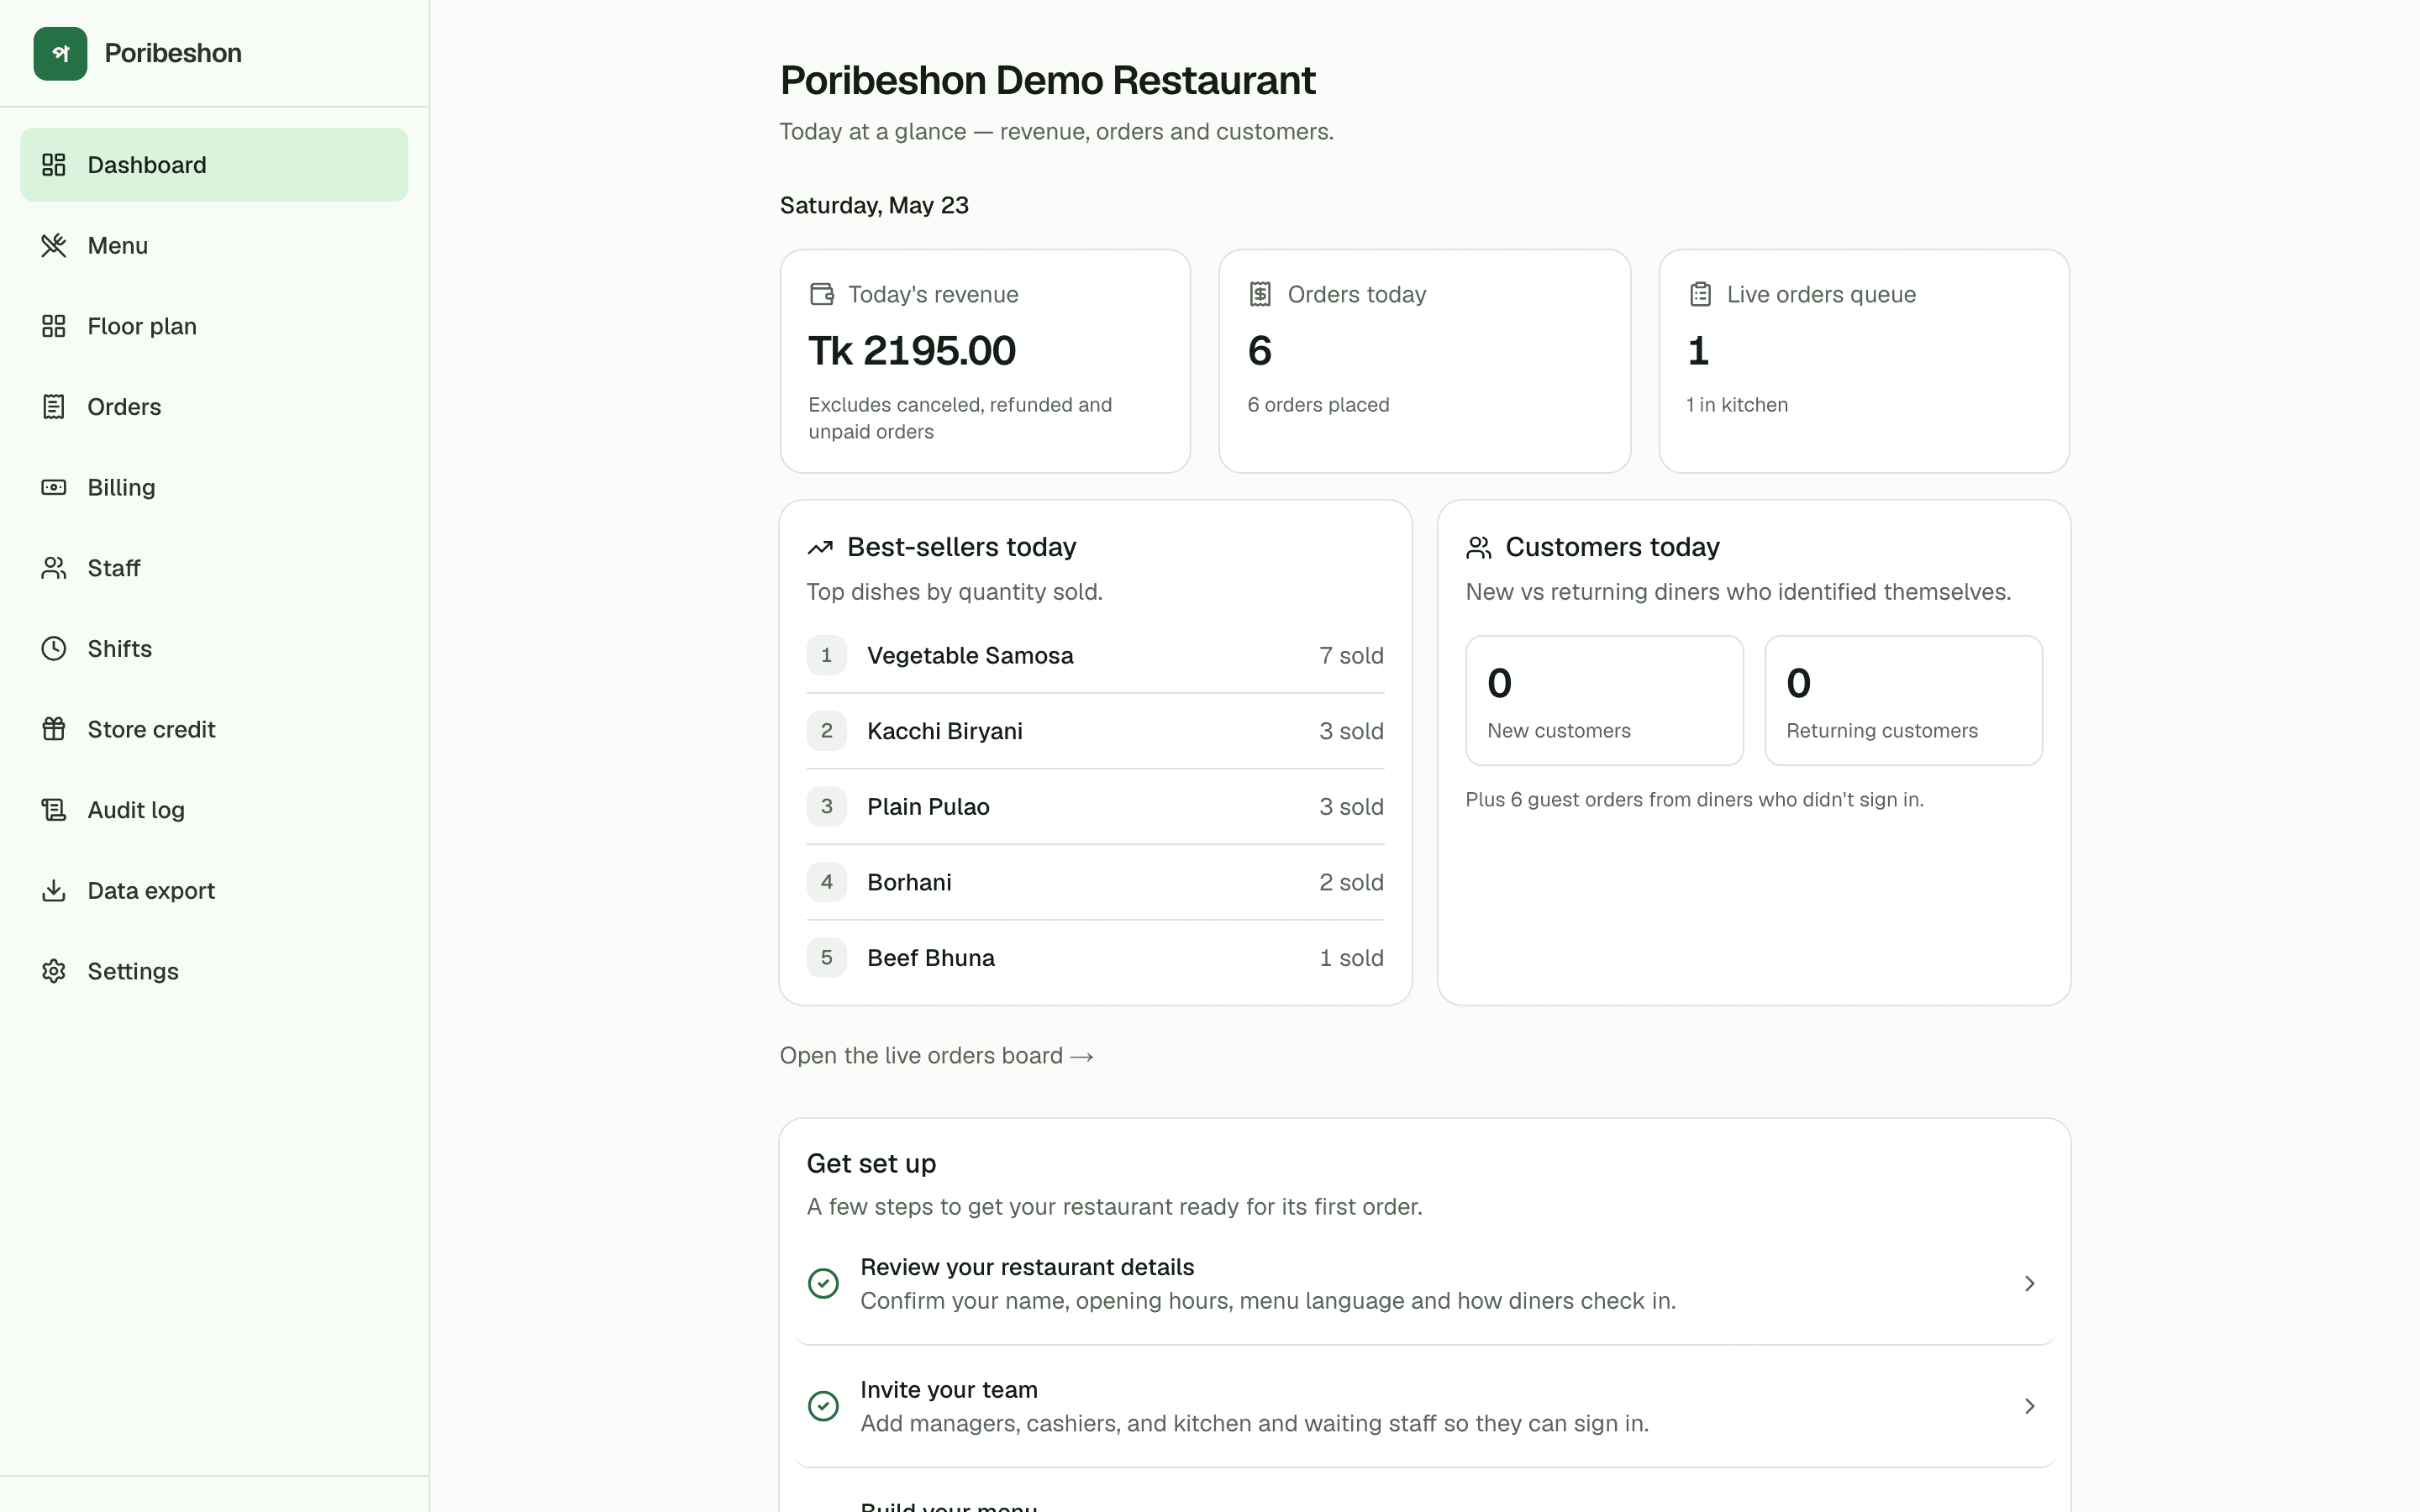Click Vegetable Samosa best-seller row
The image size is (2420, 1512).
[1095, 656]
